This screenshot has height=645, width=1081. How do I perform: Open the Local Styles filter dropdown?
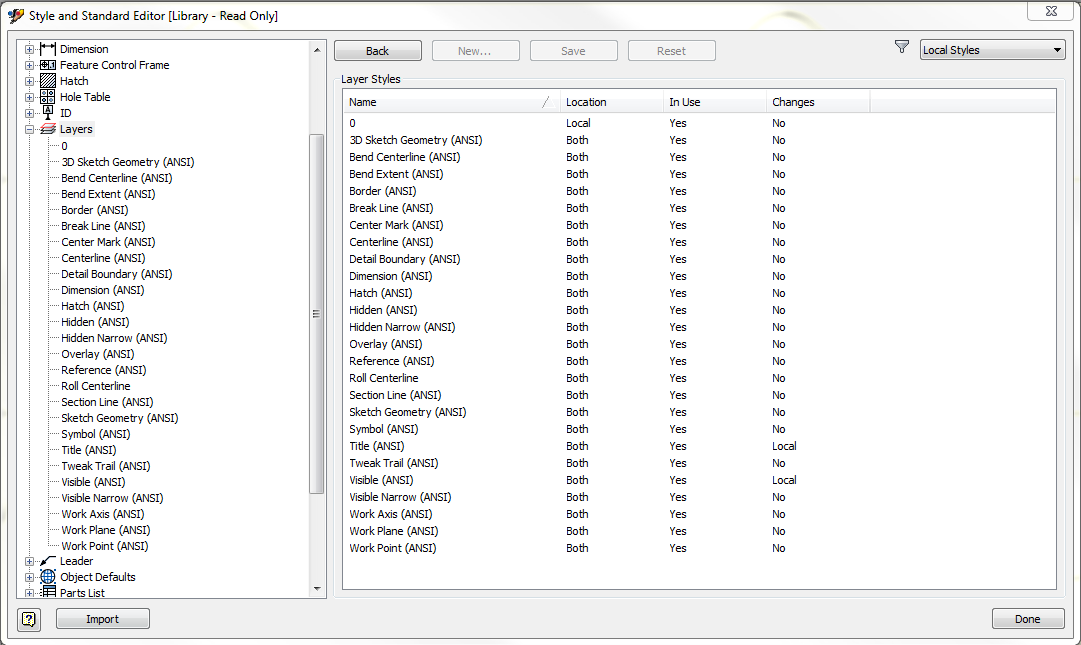click(993, 50)
